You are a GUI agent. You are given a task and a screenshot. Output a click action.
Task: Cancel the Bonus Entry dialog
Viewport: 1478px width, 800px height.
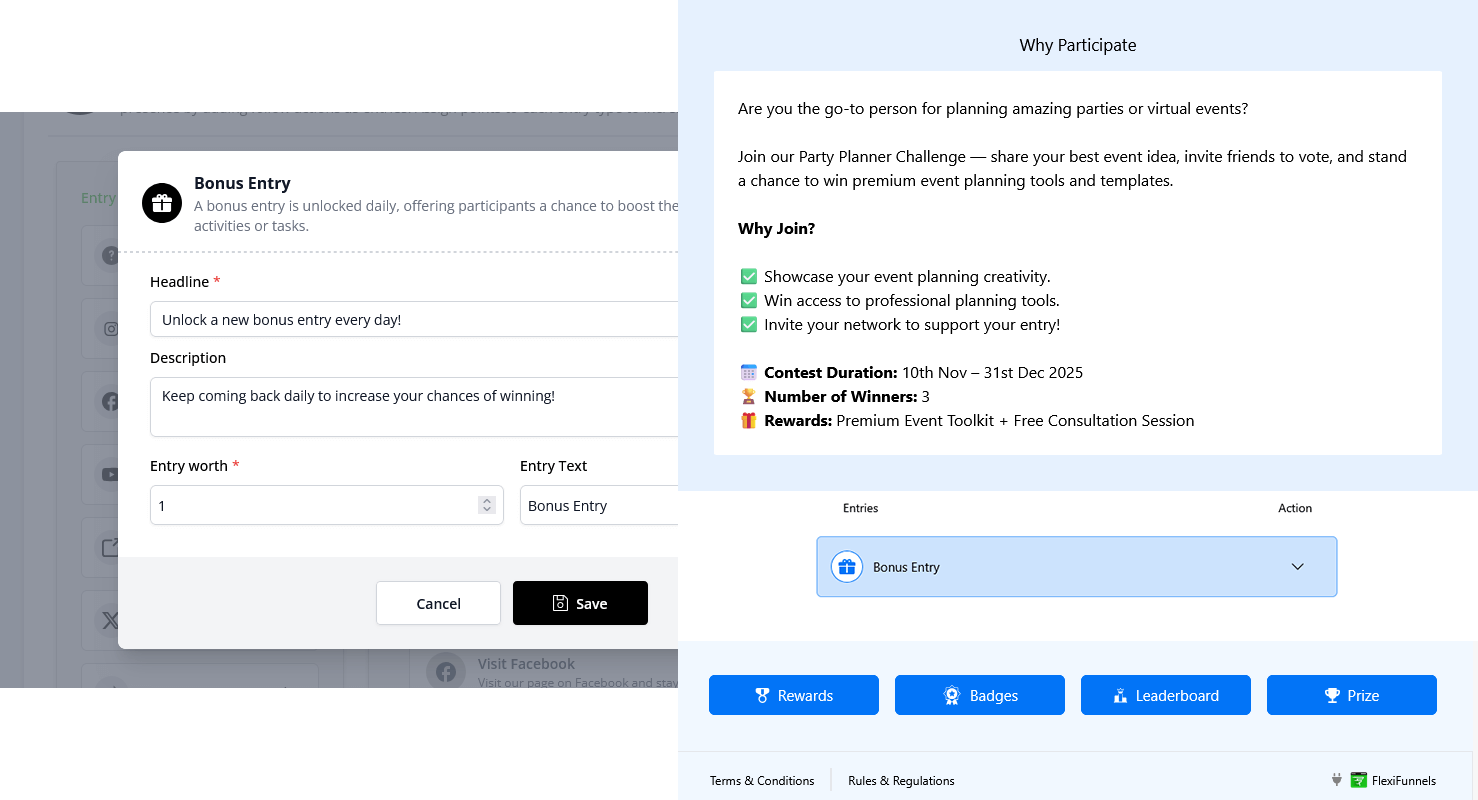point(438,603)
